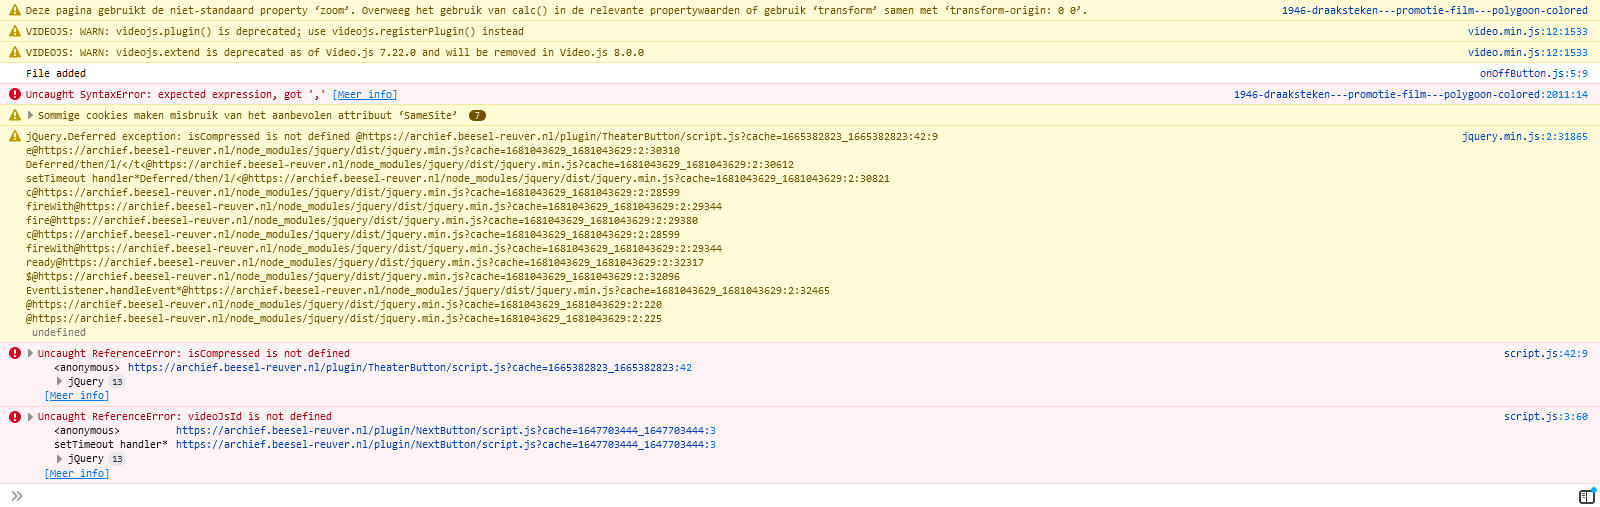Collapse the isCompressed ReferenceError stack trace
1600x507 pixels.
coord(30,354)
